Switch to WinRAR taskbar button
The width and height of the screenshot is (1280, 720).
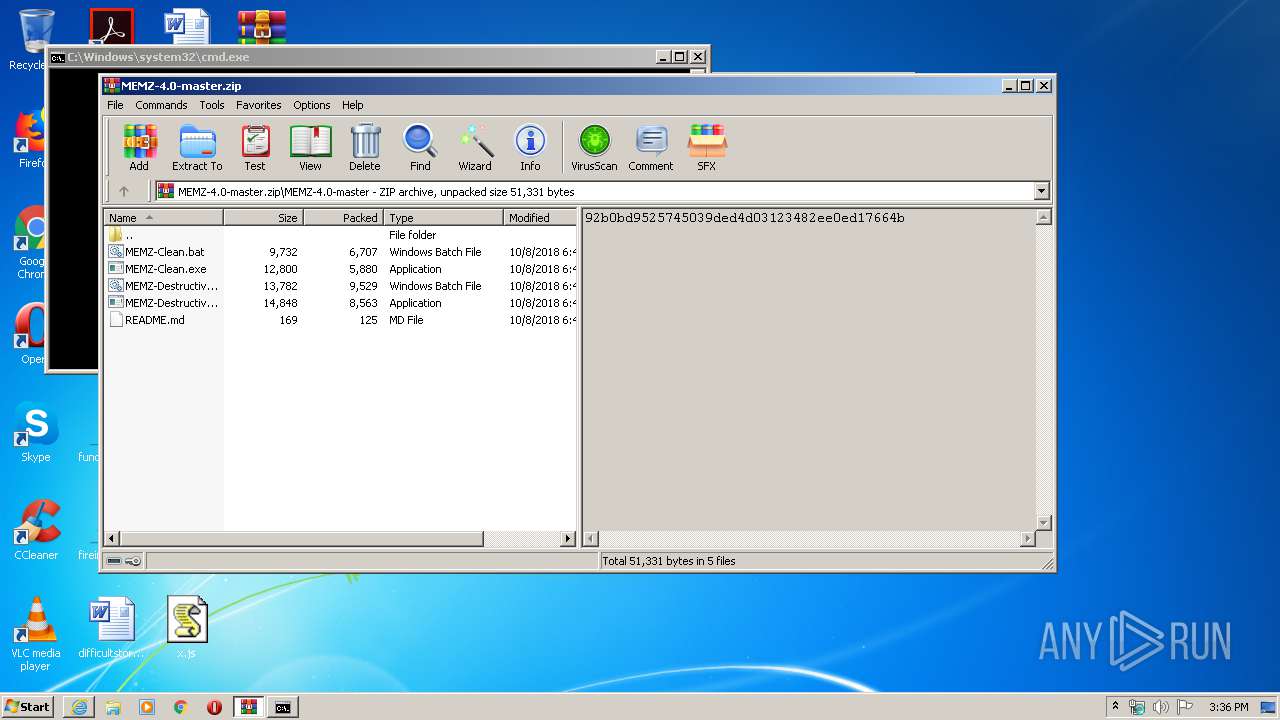[x=248, y=707]
